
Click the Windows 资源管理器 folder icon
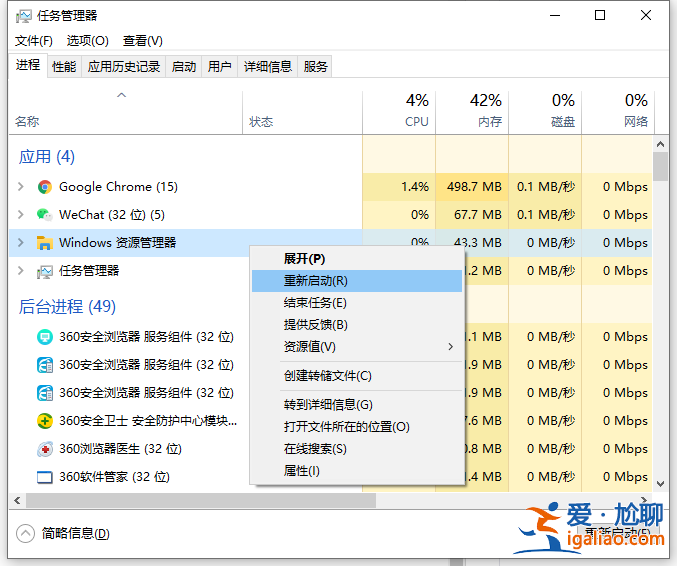(x=44, y=243)
